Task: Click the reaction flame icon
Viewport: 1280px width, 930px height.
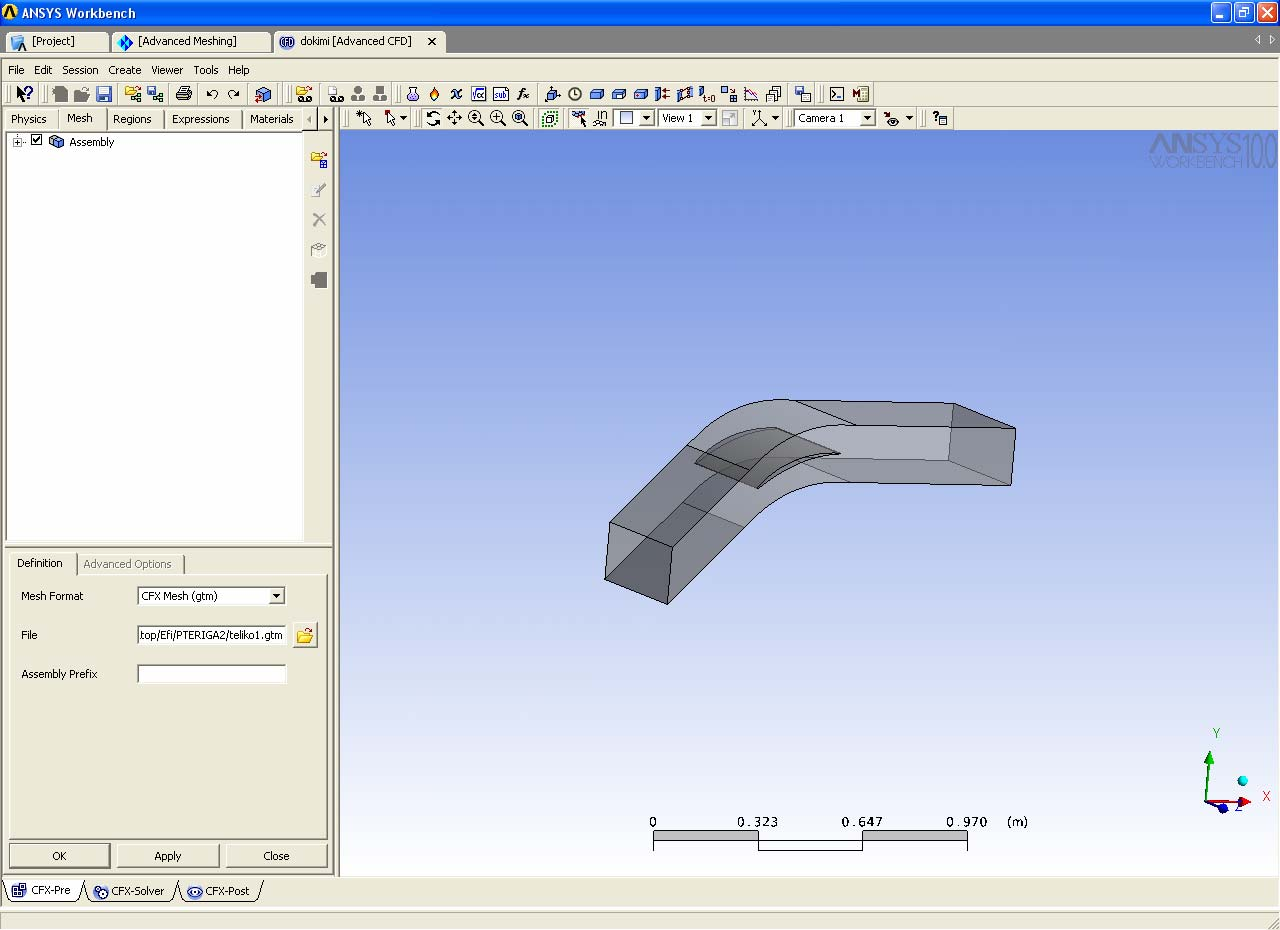Action: pos(434,94)
